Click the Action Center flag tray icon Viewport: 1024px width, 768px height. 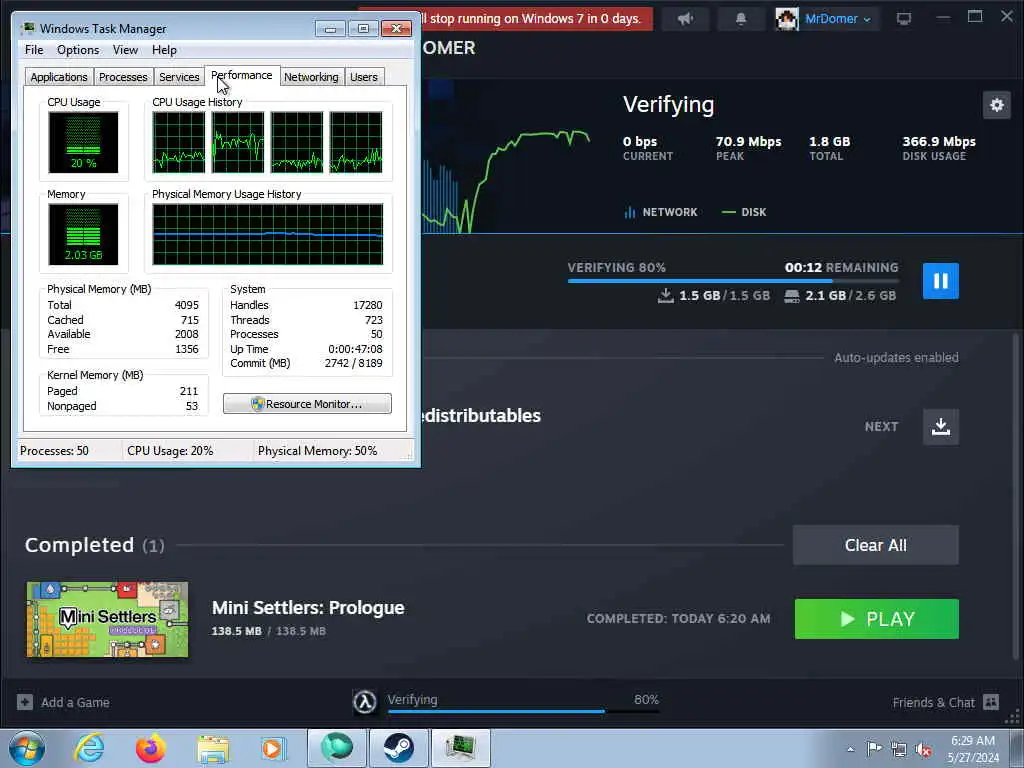pyautogui.click(x=874, y=749)
